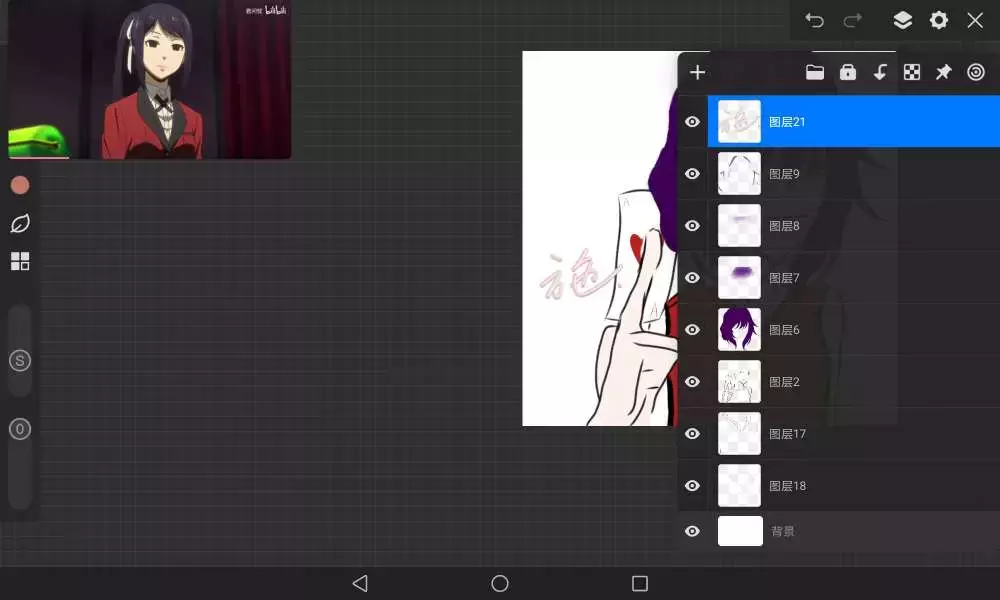This screenshot has width=1000, height=600.
Task: Click the 图层7 layer name
Action: [784, 278]
